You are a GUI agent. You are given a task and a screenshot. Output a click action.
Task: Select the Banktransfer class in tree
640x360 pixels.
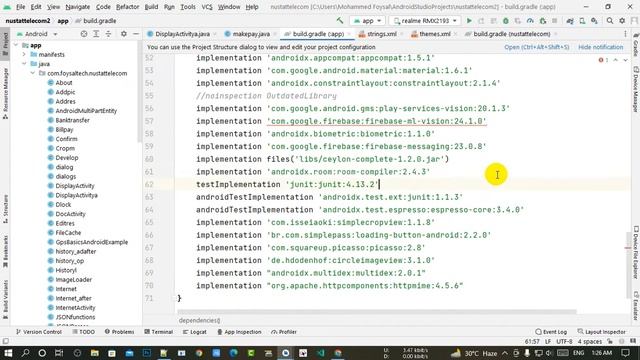point(72,120)
